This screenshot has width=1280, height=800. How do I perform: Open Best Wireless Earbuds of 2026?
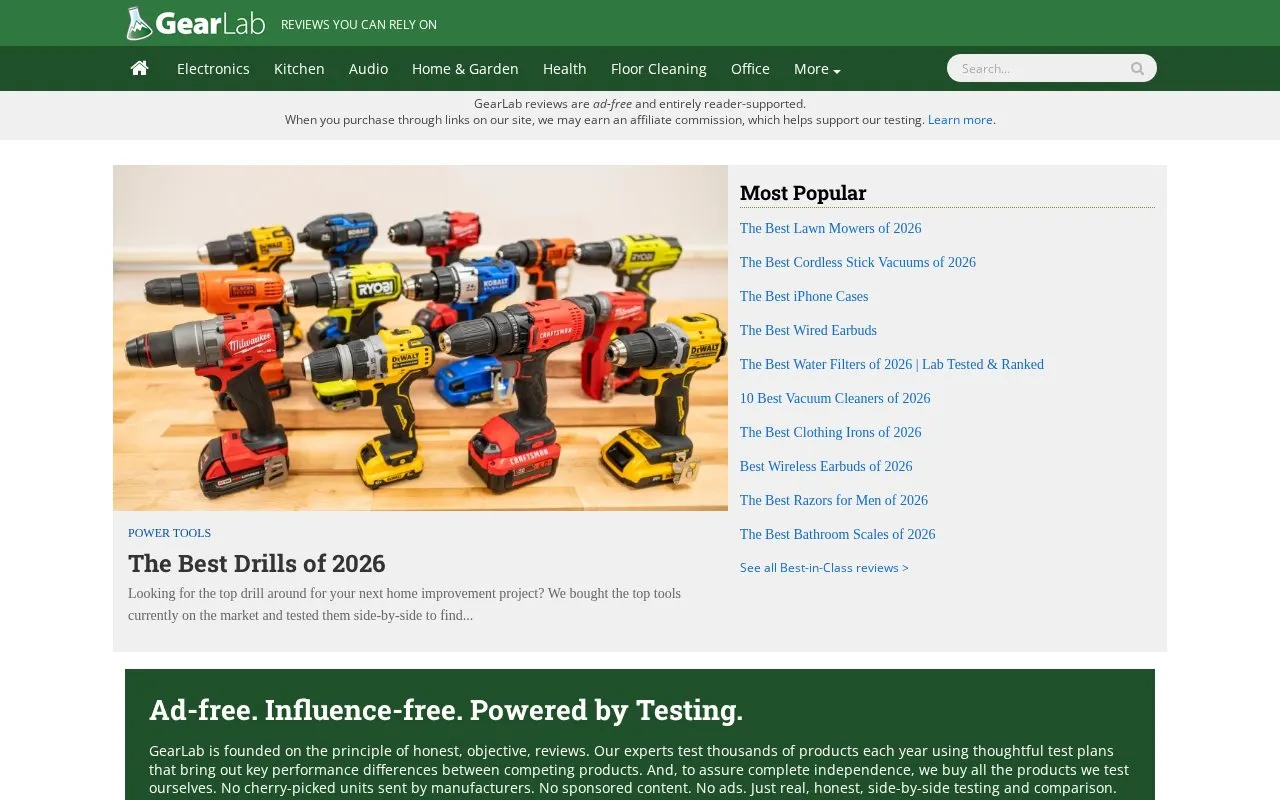[x=826, y=466]
